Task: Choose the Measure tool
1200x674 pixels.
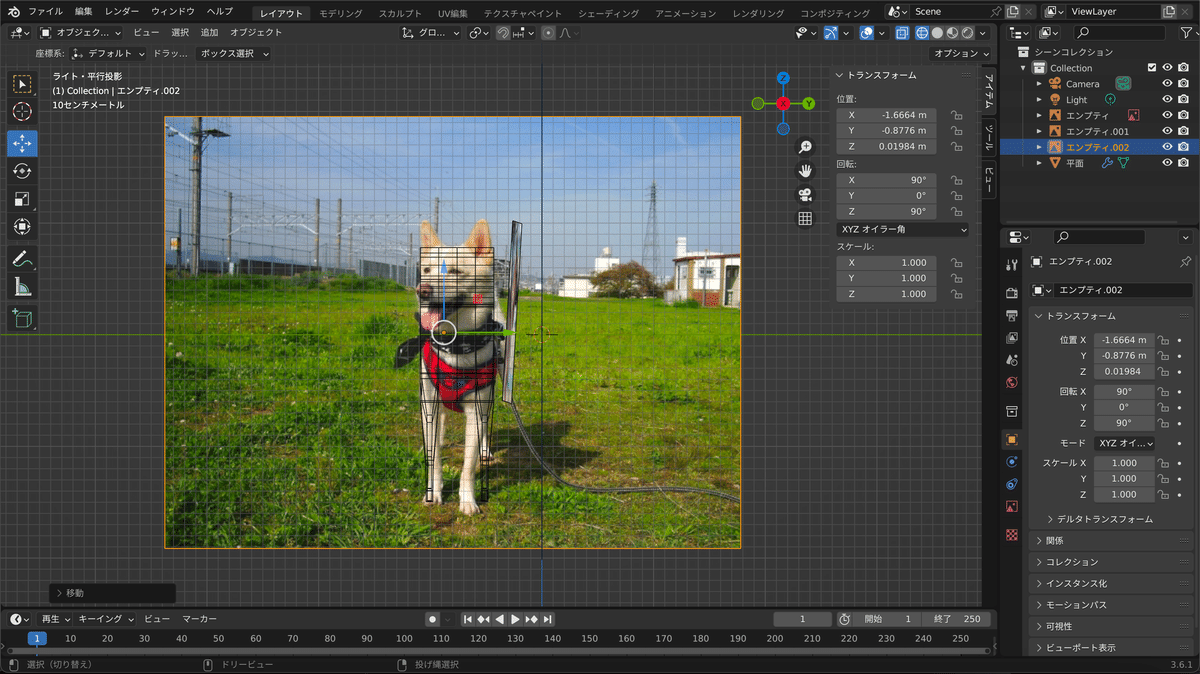Action: pos(22,287)
